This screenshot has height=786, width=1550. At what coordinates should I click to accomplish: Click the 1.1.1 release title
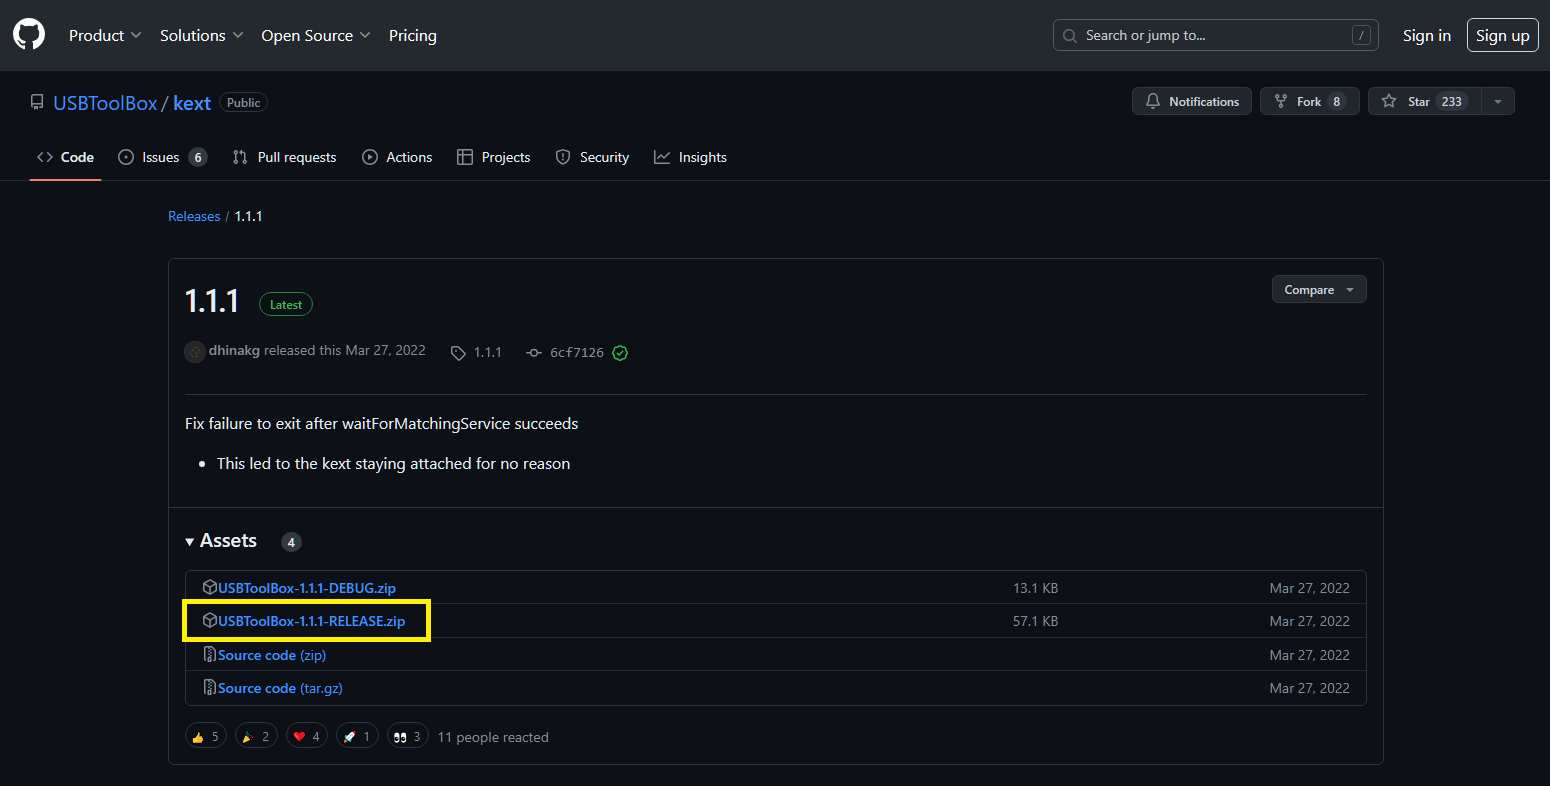(212, 301)
